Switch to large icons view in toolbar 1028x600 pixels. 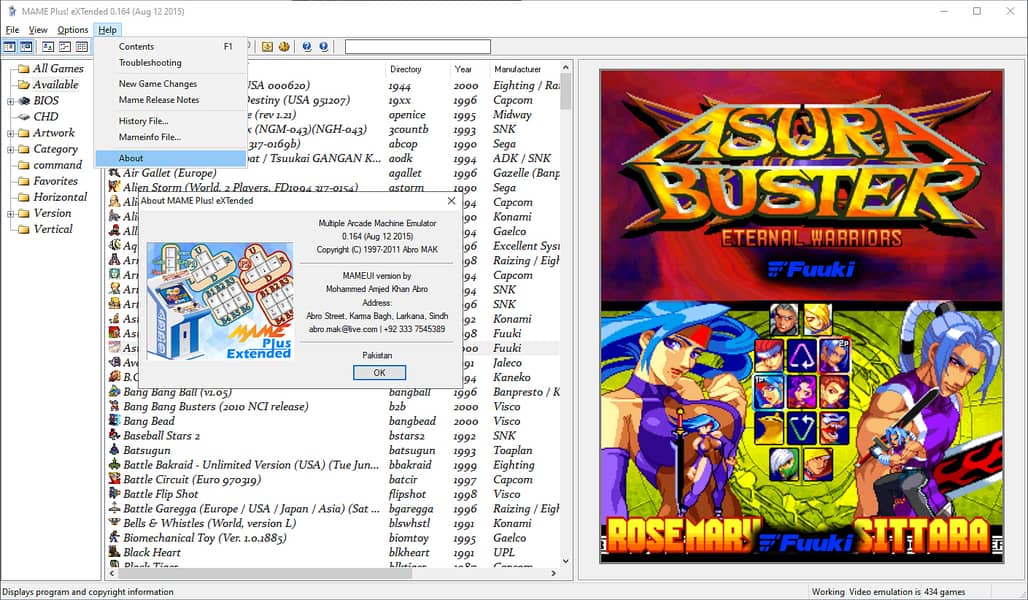[x=48, y=47]
